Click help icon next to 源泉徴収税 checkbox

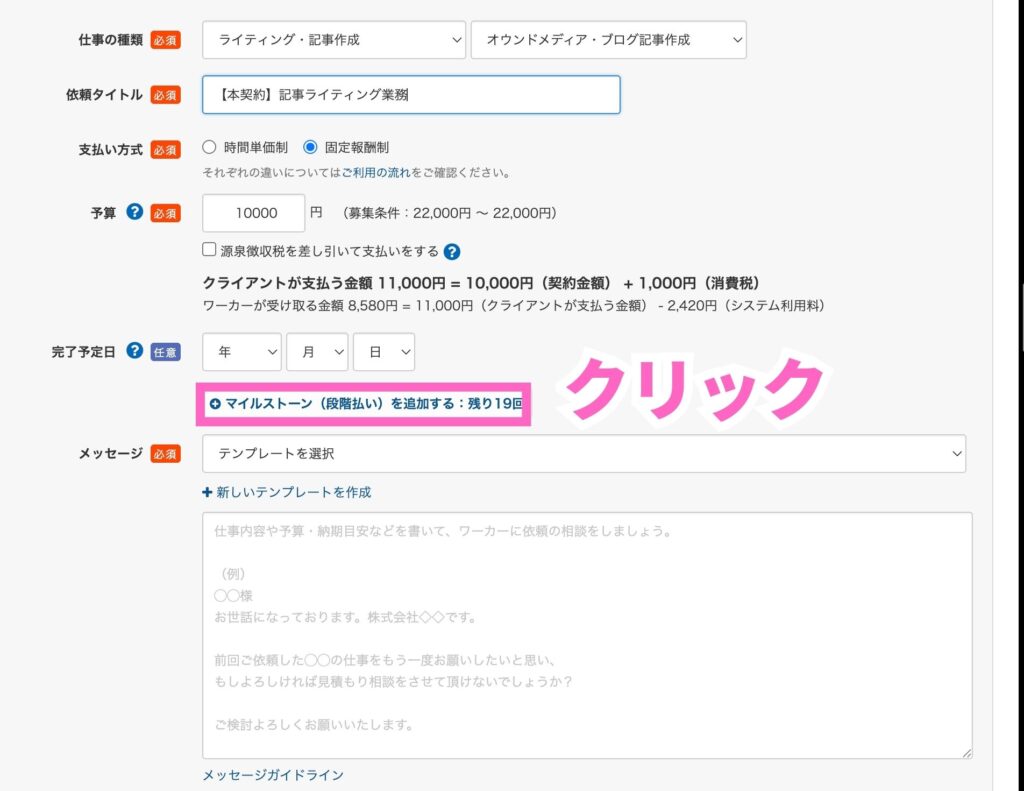pyautogui.click(x=452, y=252)
